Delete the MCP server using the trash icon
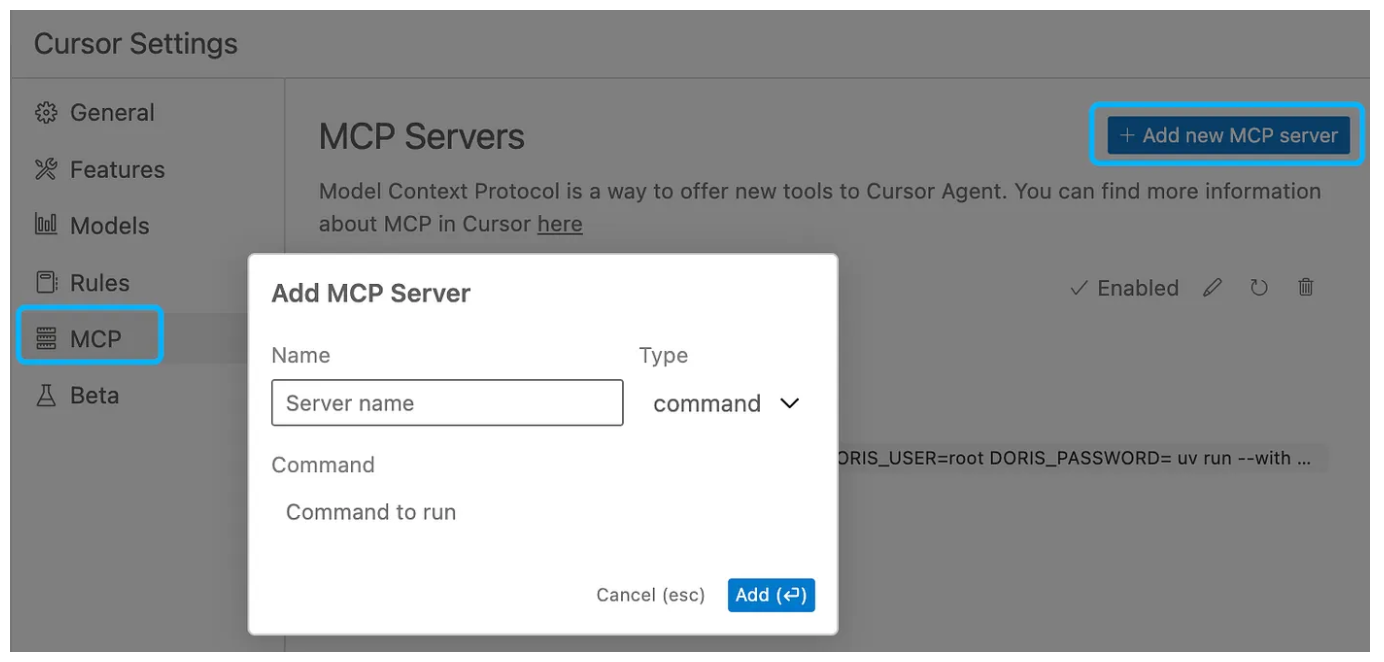This screenshot has height=662, width=1384. [x=1305, y=288]
